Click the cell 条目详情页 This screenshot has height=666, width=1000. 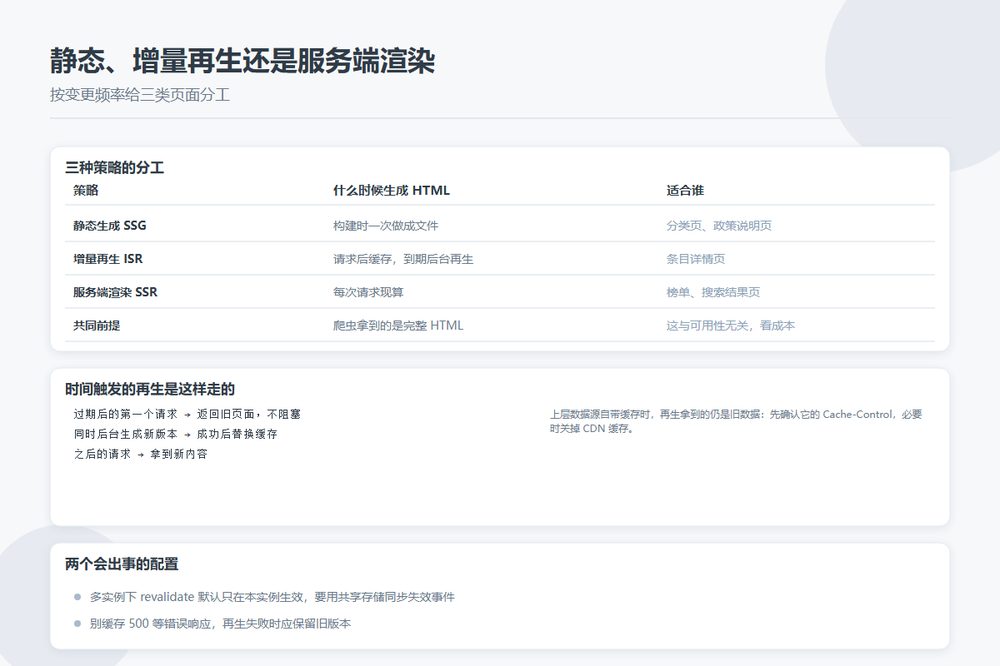point(696,258)
